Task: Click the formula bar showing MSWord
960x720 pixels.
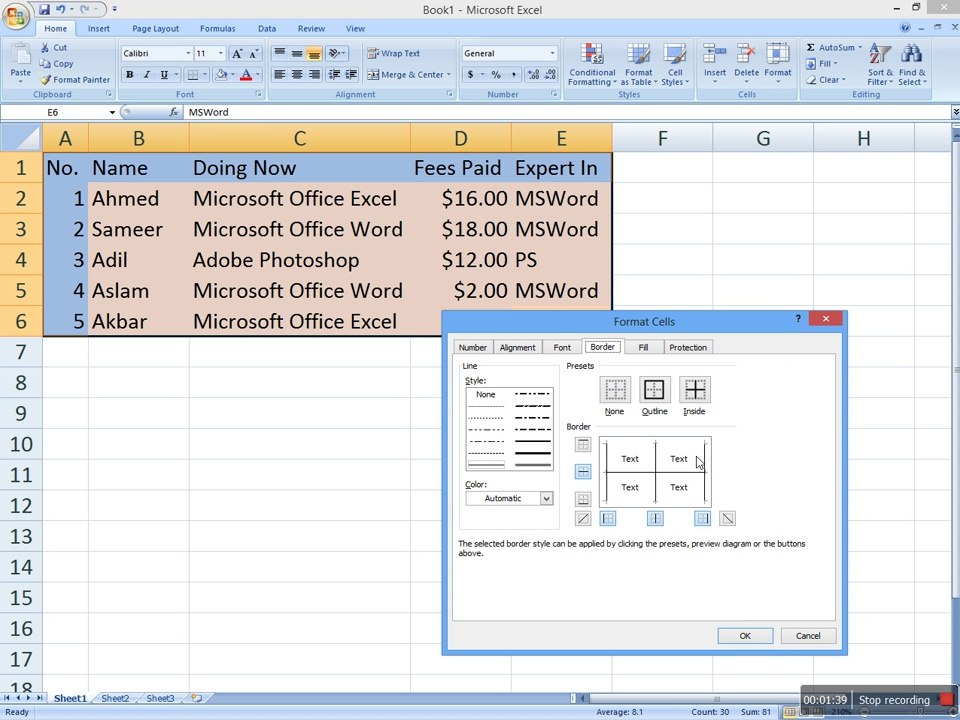Action: 566,112
